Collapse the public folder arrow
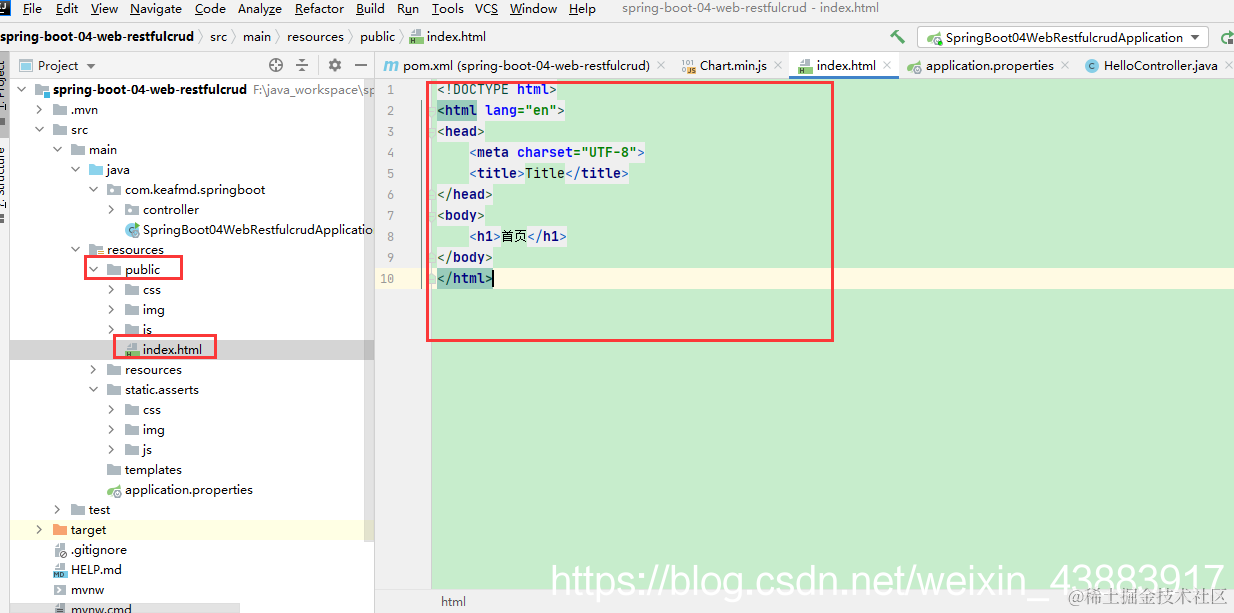Viewport: 1234px width, 613px height. coord(94,270)
